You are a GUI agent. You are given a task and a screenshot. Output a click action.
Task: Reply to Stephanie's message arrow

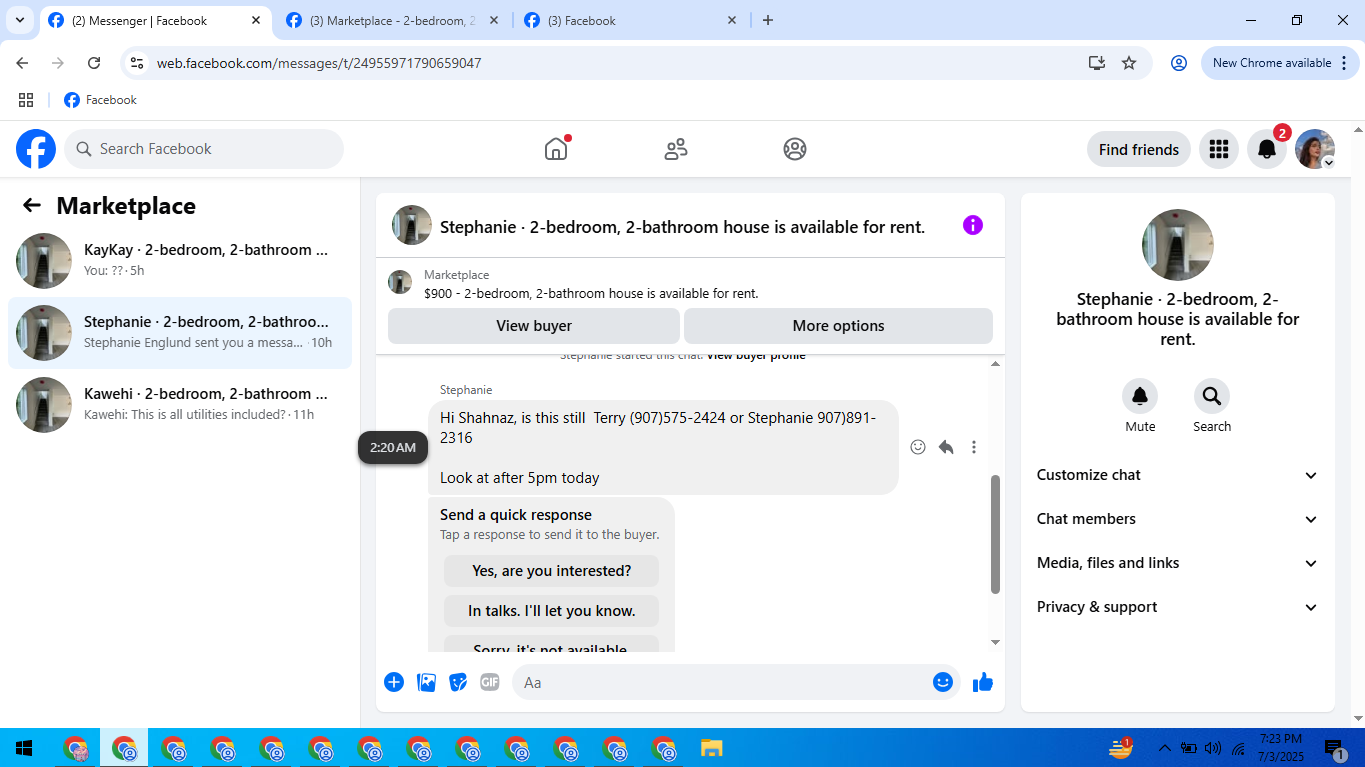coord(946,447)
